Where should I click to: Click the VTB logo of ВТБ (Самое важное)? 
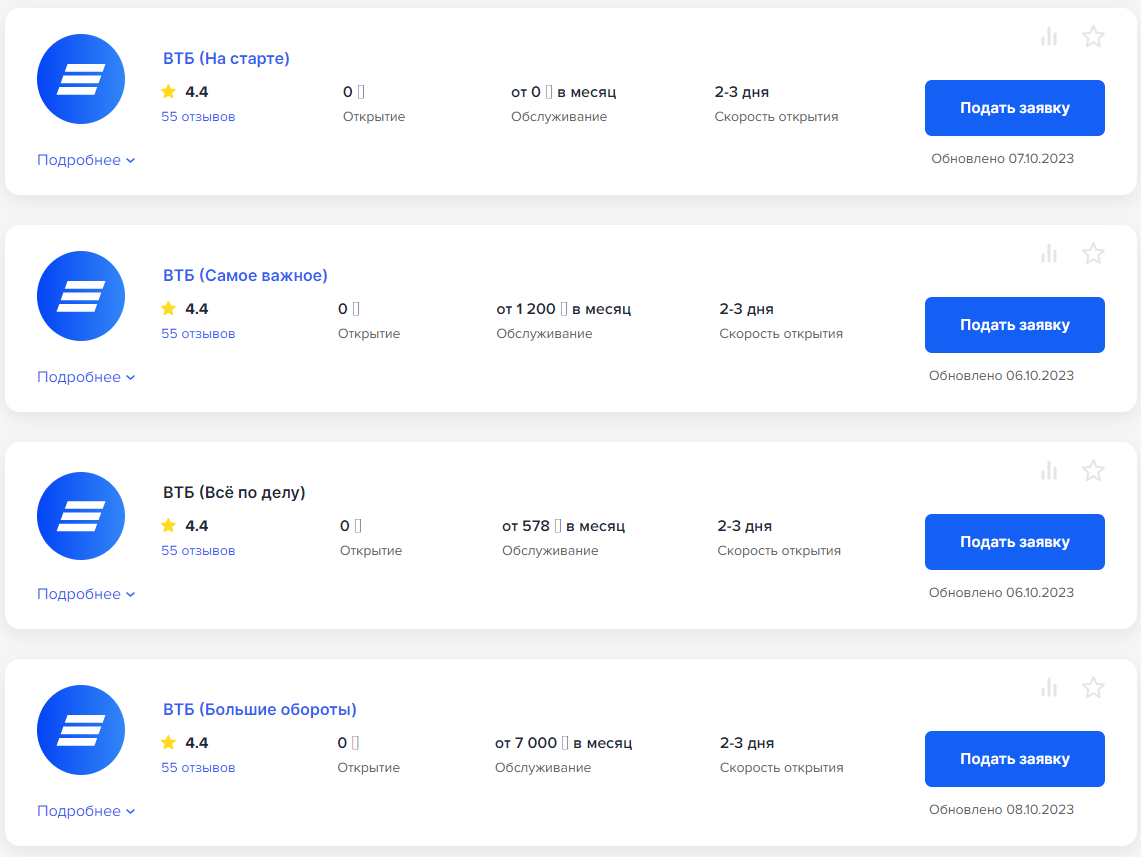point(81,296)
